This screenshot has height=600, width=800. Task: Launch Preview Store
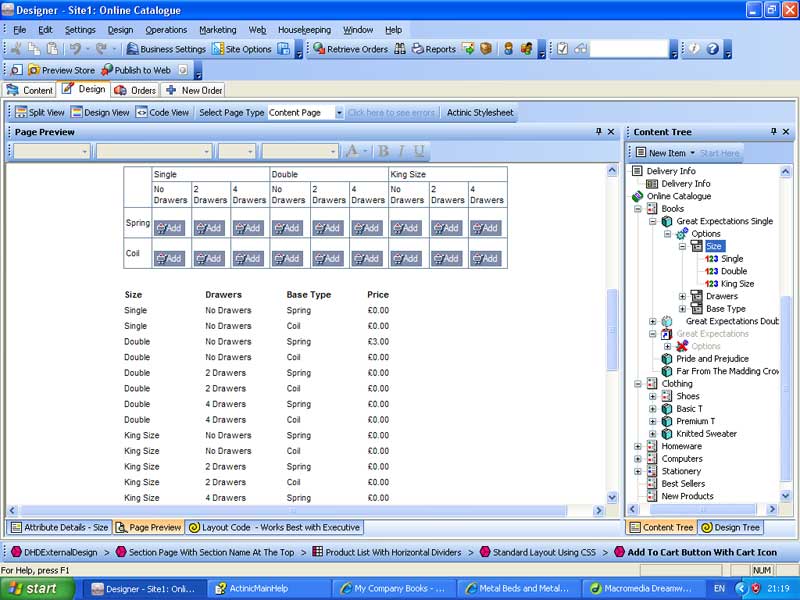point(61,70)
